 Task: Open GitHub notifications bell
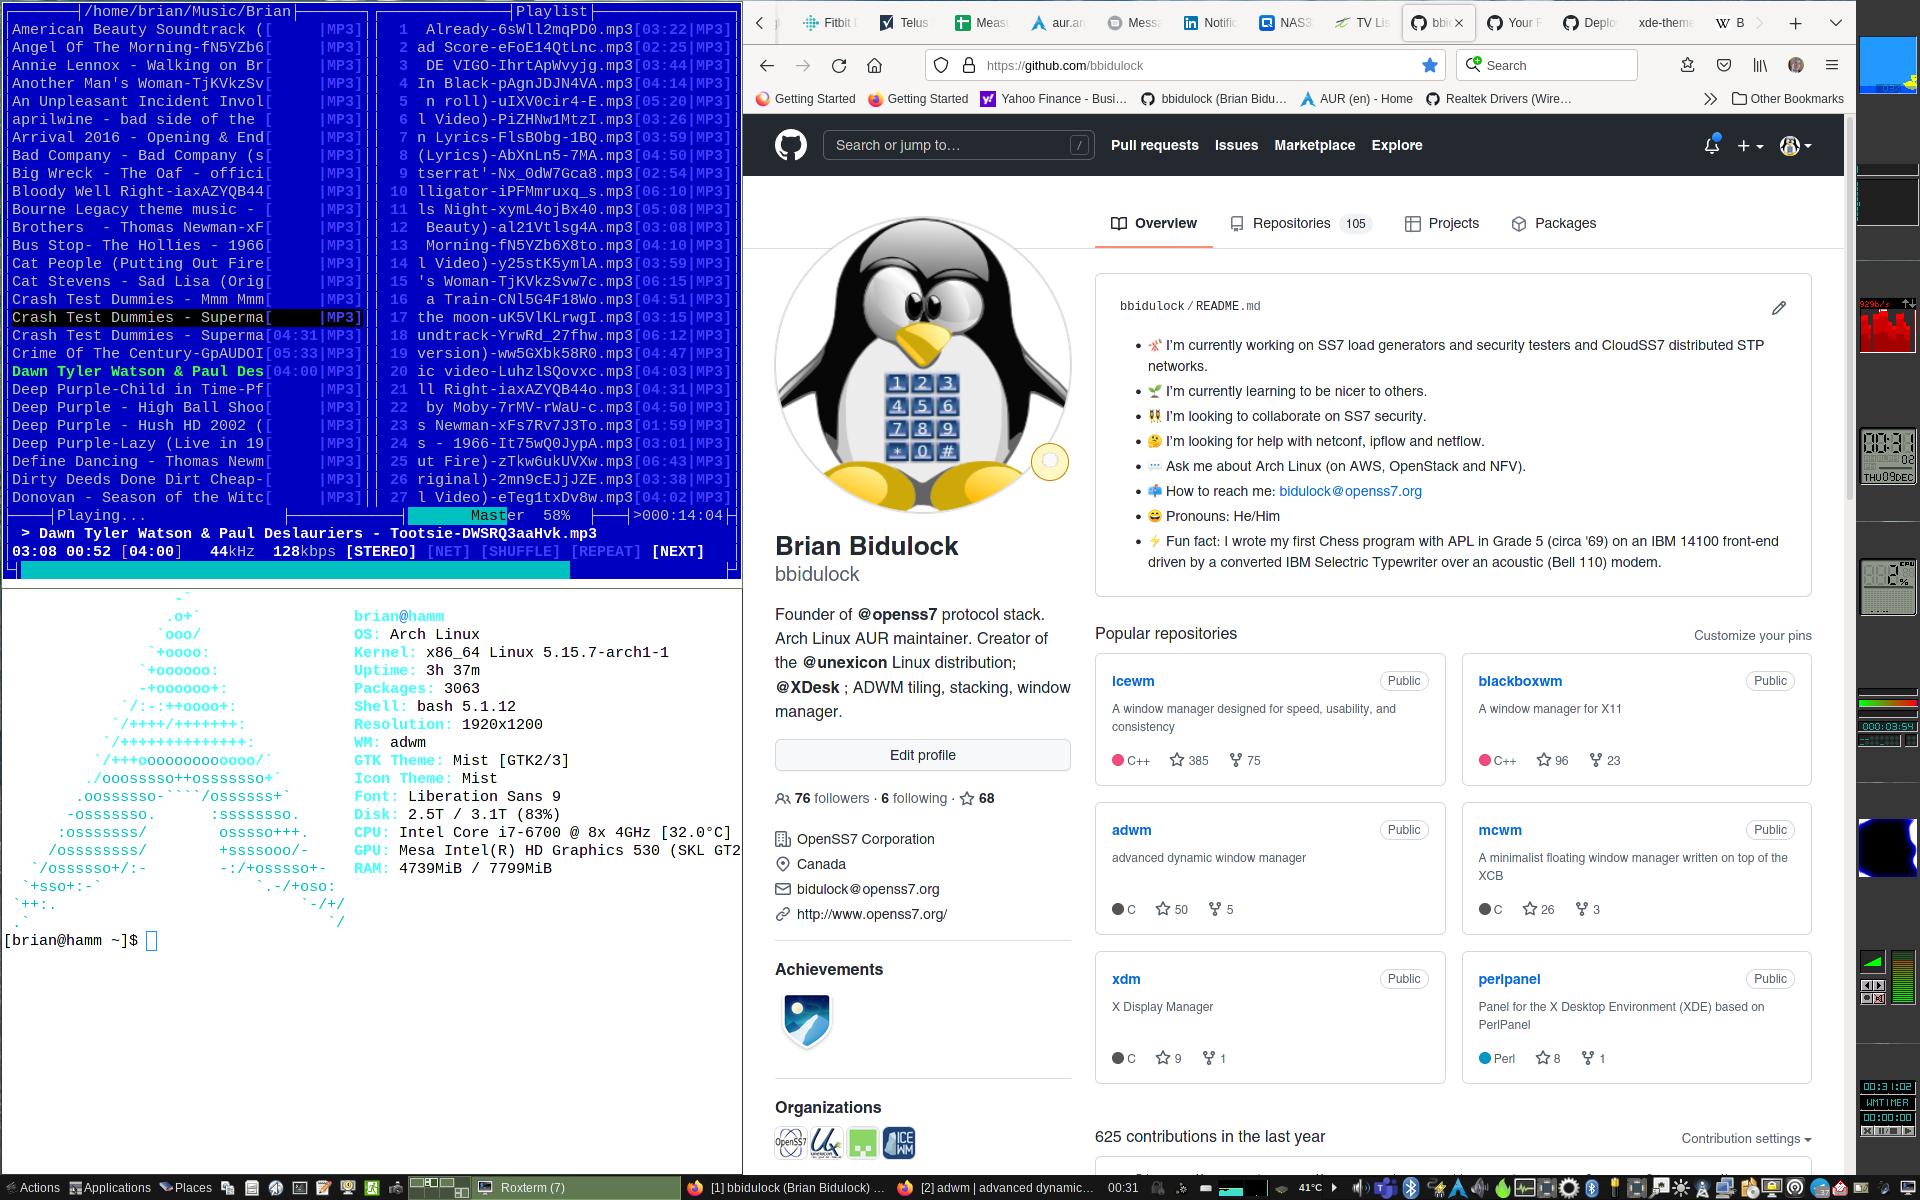[x=1711, y=145]
